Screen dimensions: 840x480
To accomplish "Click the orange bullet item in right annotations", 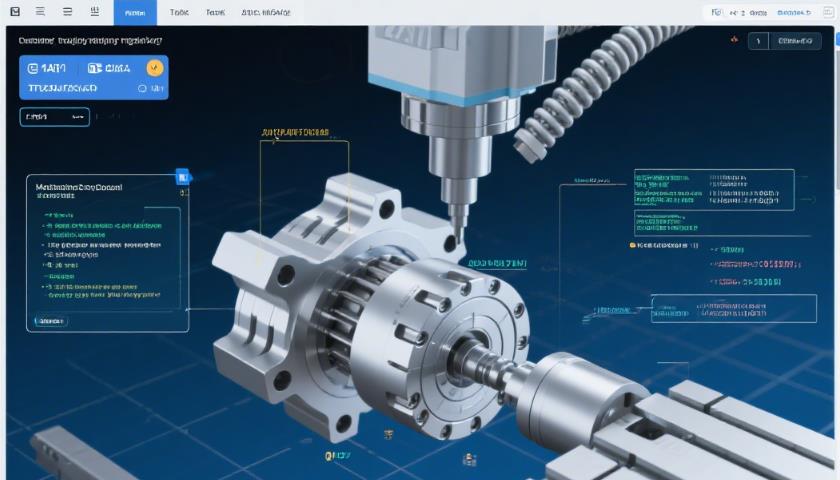I will (664, 245).
